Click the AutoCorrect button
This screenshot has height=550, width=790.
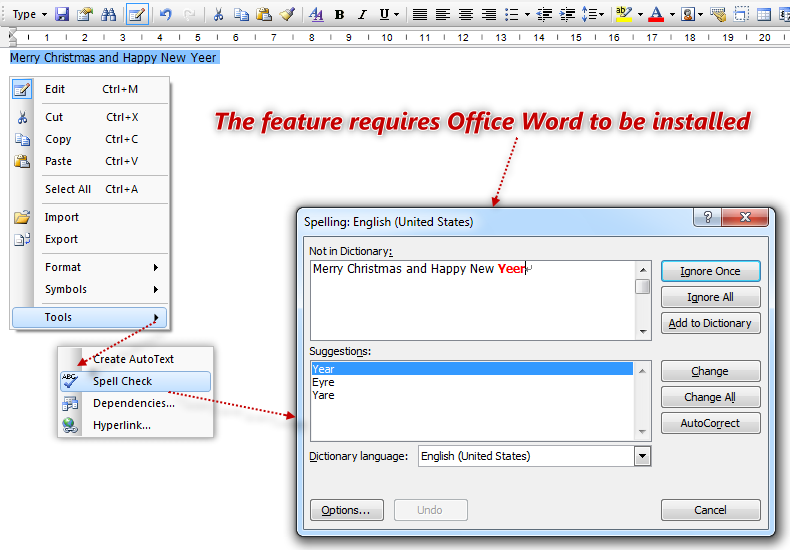[x=710, y=423]
